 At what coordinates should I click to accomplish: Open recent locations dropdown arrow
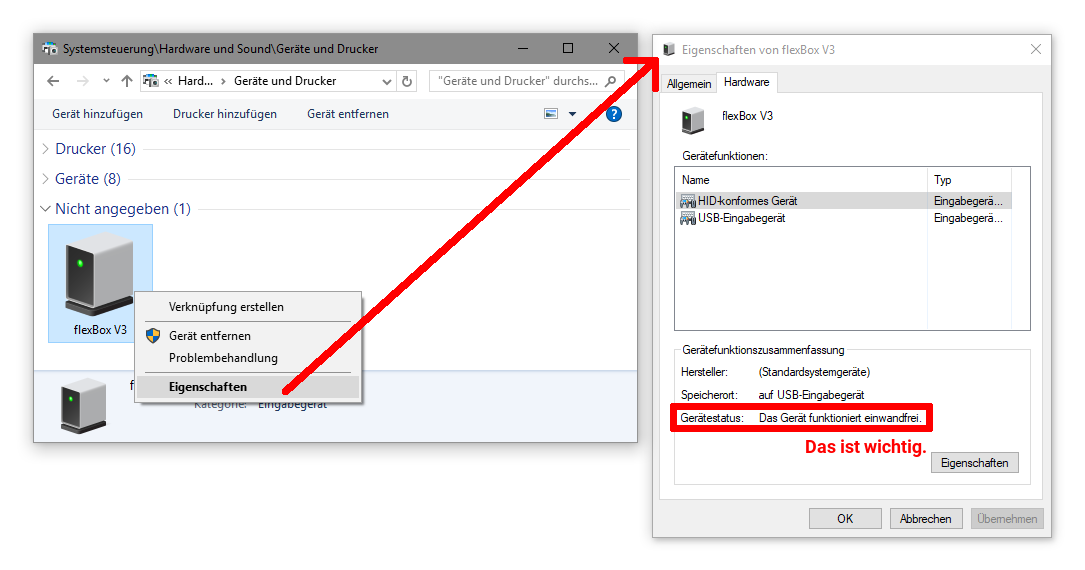[106, 81]
